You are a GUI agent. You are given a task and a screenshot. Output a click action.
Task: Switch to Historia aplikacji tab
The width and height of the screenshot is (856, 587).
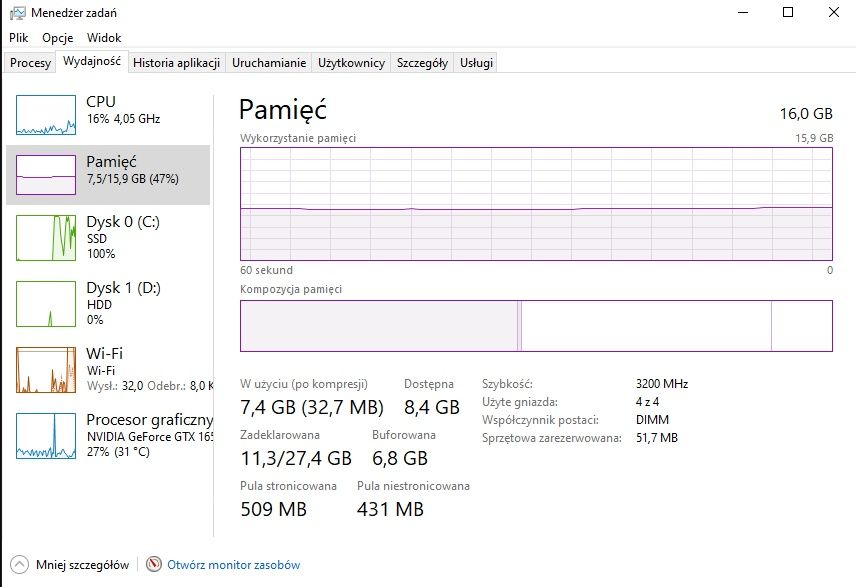tap(176, 63)
